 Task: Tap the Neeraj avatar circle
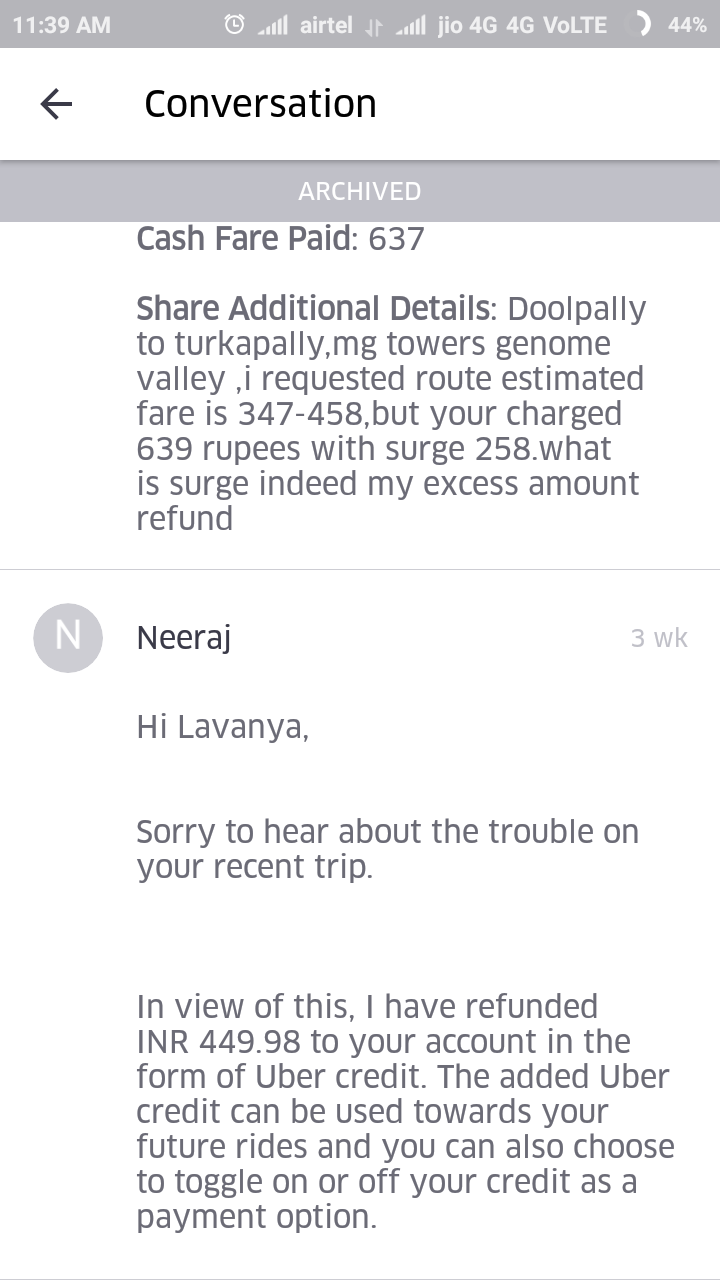(x=68, y=638)
